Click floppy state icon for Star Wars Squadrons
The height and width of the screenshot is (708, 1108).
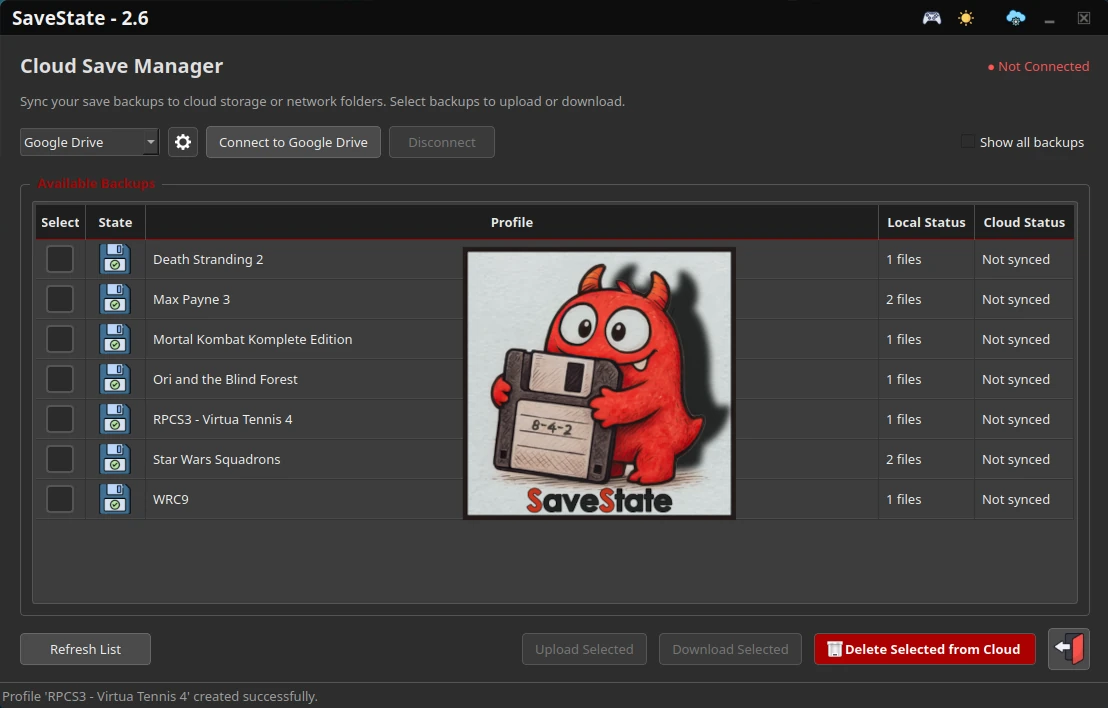[x=114, y=459]
